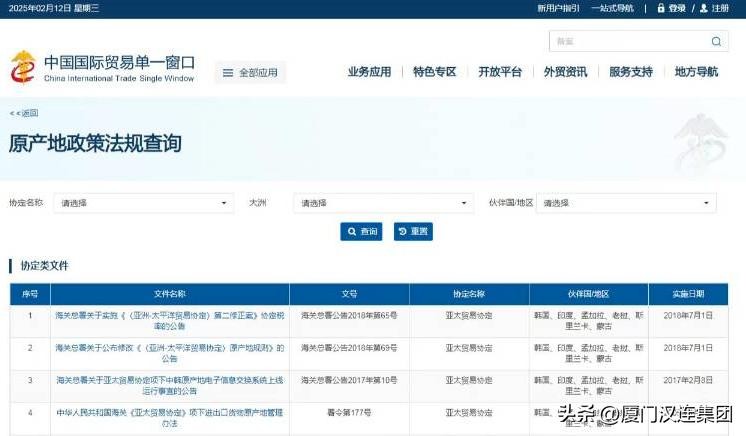746x436 pixels.
Task: Click the lock icon beside 登录
Action: click(x=660, y=8)
